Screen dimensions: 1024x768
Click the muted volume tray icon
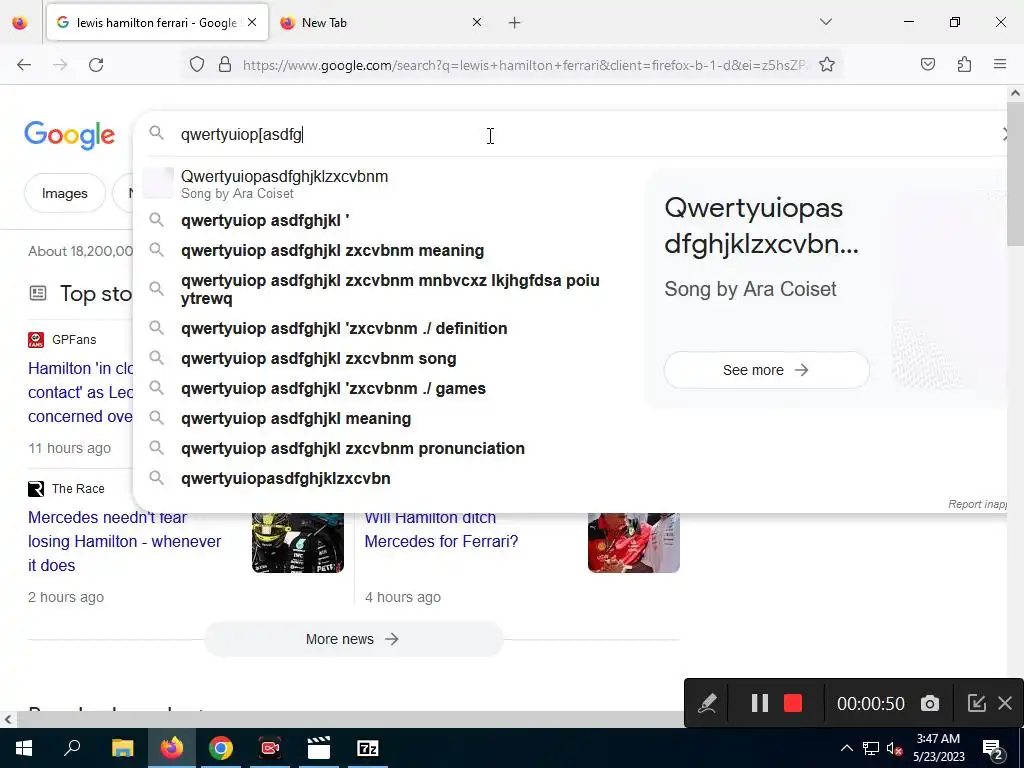click(895, 748)
